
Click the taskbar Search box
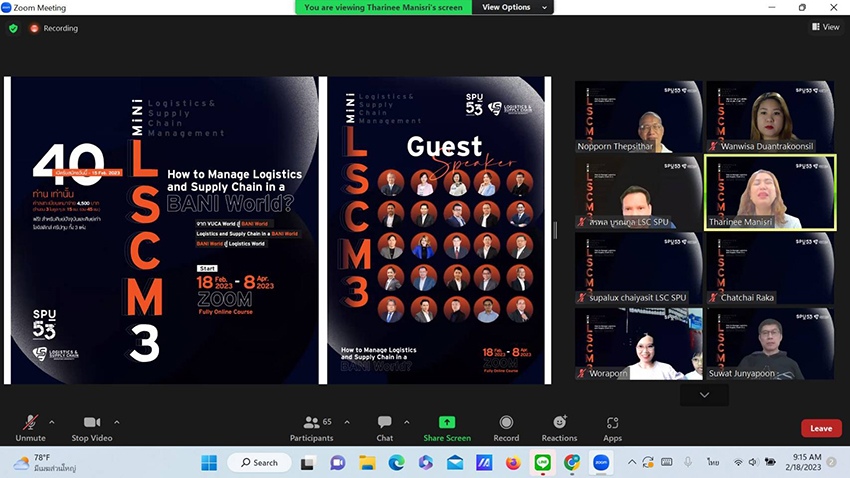(x=259, y=463)
